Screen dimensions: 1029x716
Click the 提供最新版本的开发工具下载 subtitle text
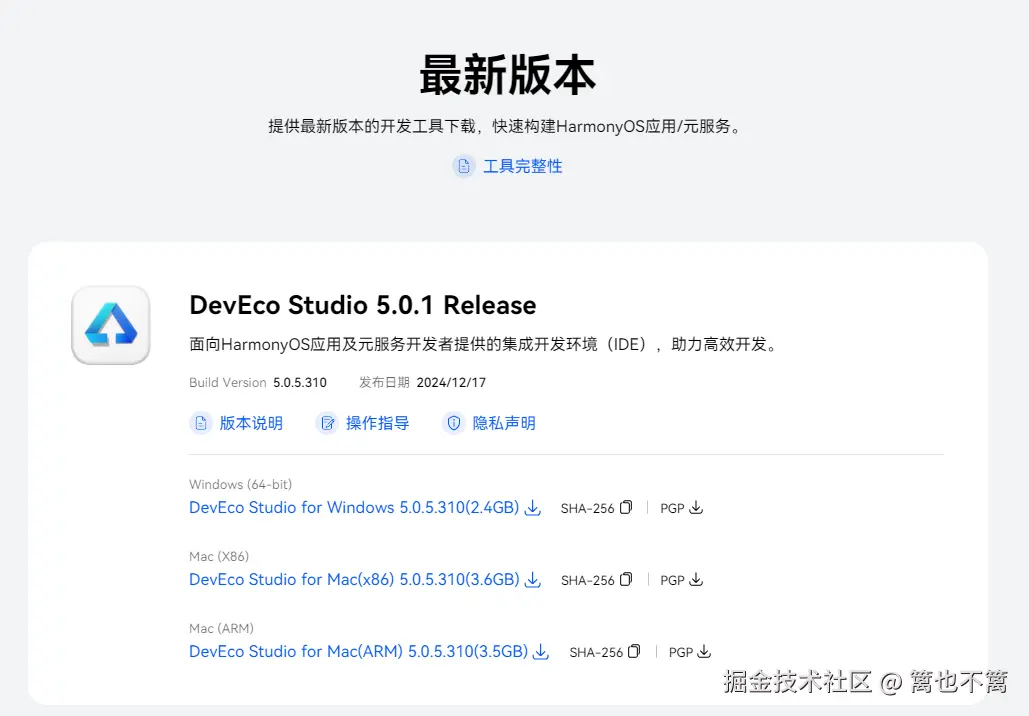pyautogui.click(x=505, y=126)
